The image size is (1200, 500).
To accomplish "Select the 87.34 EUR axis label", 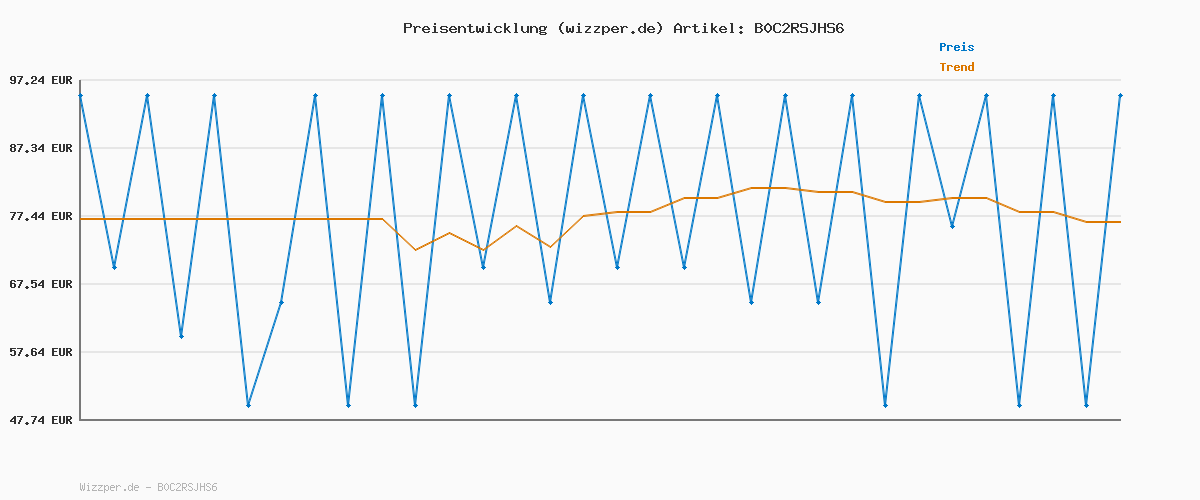I will (x=42, y=148).
